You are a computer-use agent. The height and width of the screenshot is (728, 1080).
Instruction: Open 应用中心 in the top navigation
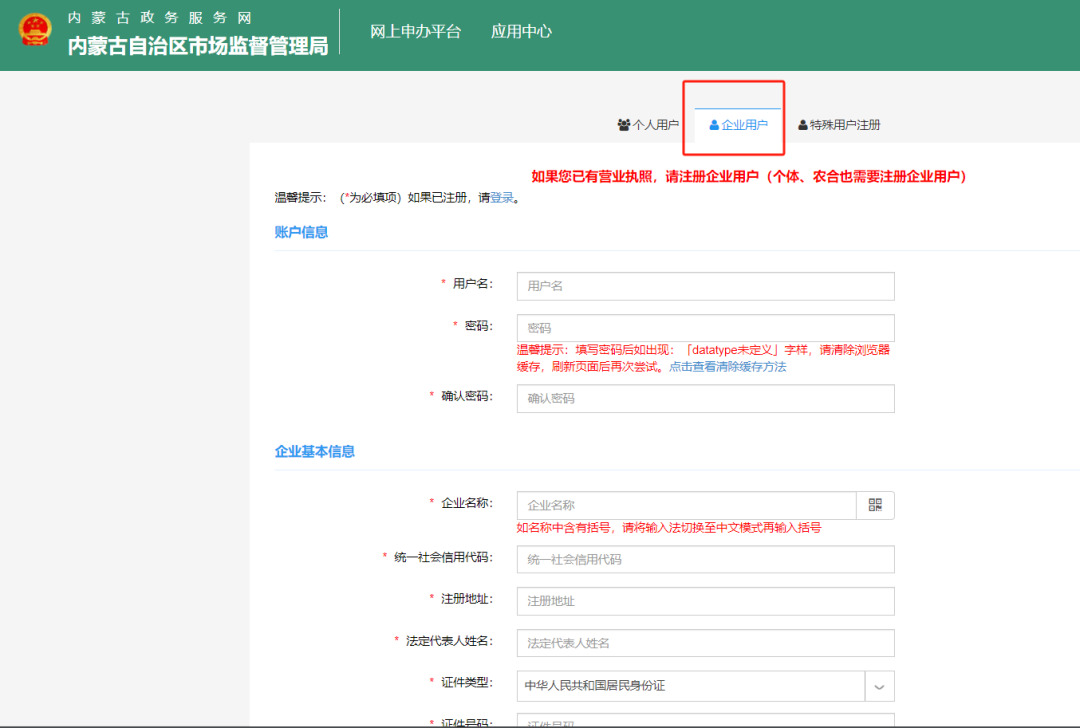click(x=521, y=31)
